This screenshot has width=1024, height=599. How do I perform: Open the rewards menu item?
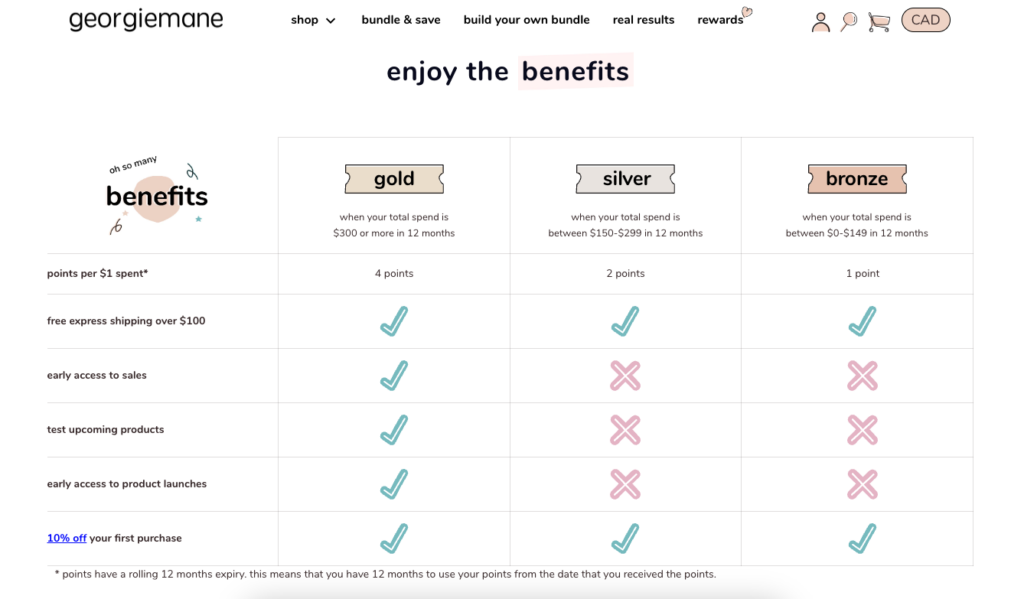pos(721,20)
